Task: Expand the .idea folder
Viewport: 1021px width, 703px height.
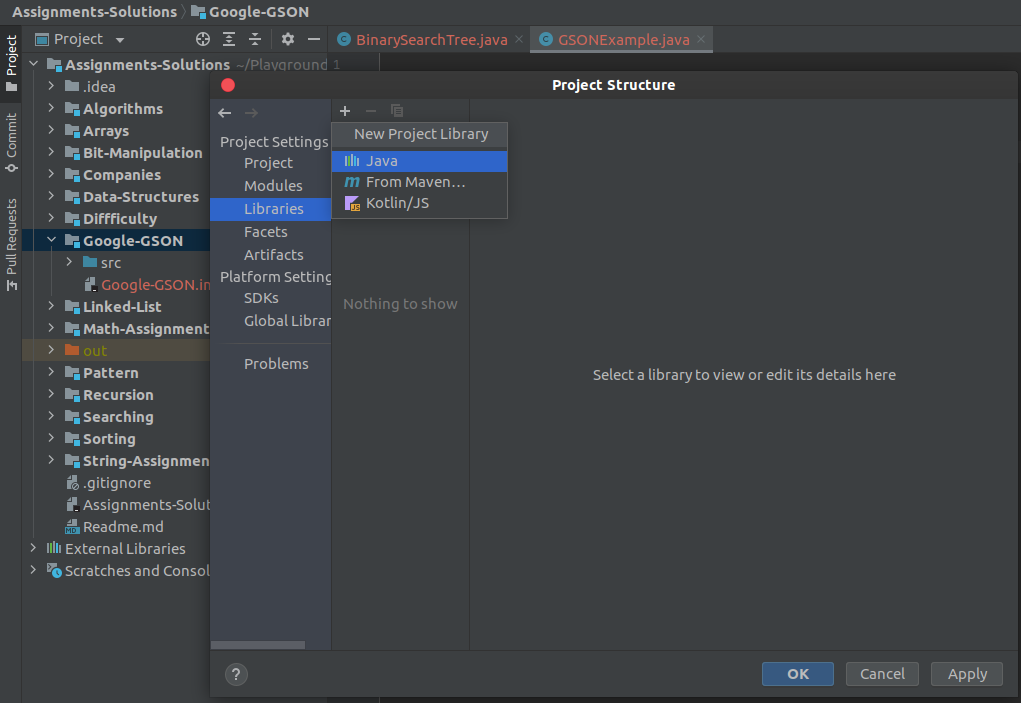Action: click(x=51, y=86)
